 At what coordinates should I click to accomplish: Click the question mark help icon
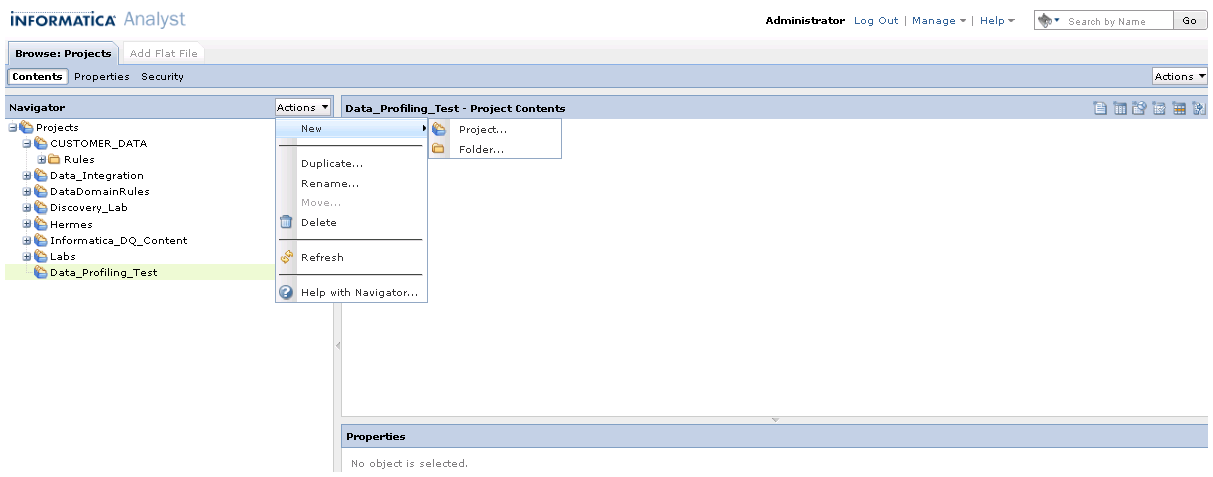pyautogui.click(x=286, y=292)
